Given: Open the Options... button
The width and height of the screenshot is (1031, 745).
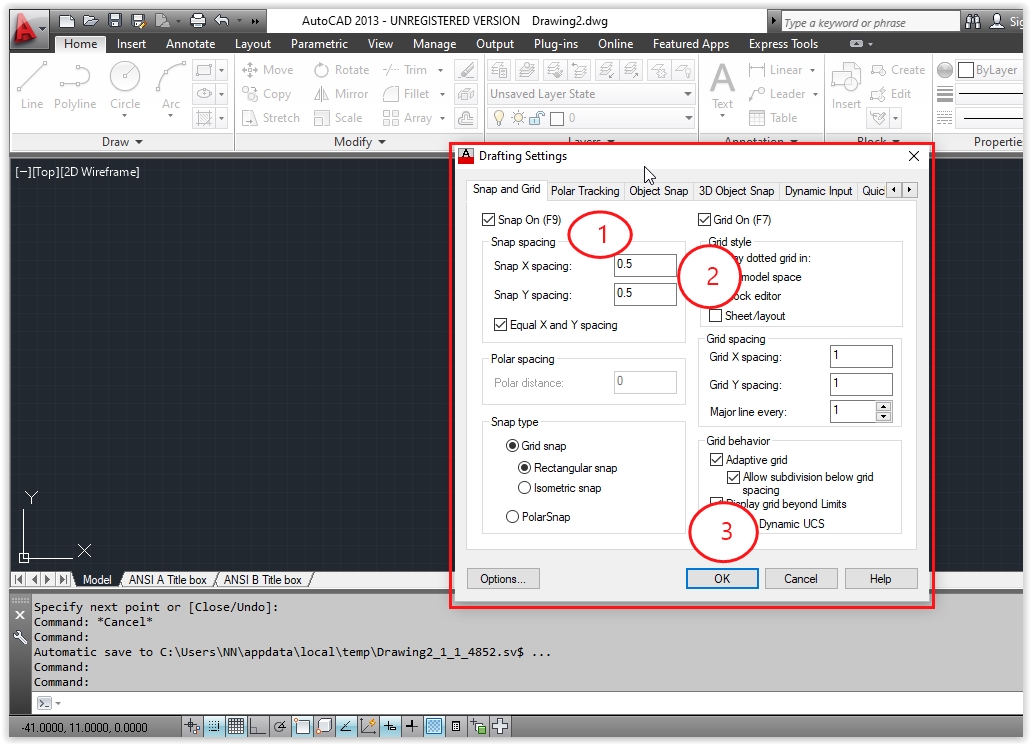Looking at the screenshot, I should 503,579.
